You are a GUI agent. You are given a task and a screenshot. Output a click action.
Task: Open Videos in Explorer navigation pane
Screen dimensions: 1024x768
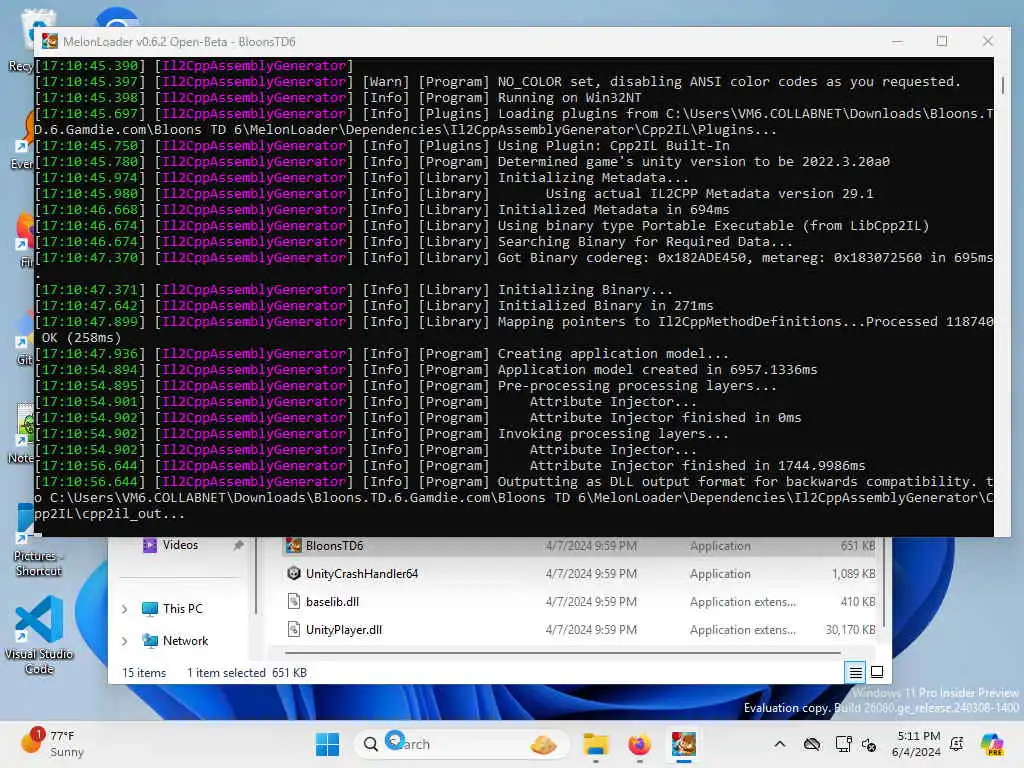tap(180, 545)
